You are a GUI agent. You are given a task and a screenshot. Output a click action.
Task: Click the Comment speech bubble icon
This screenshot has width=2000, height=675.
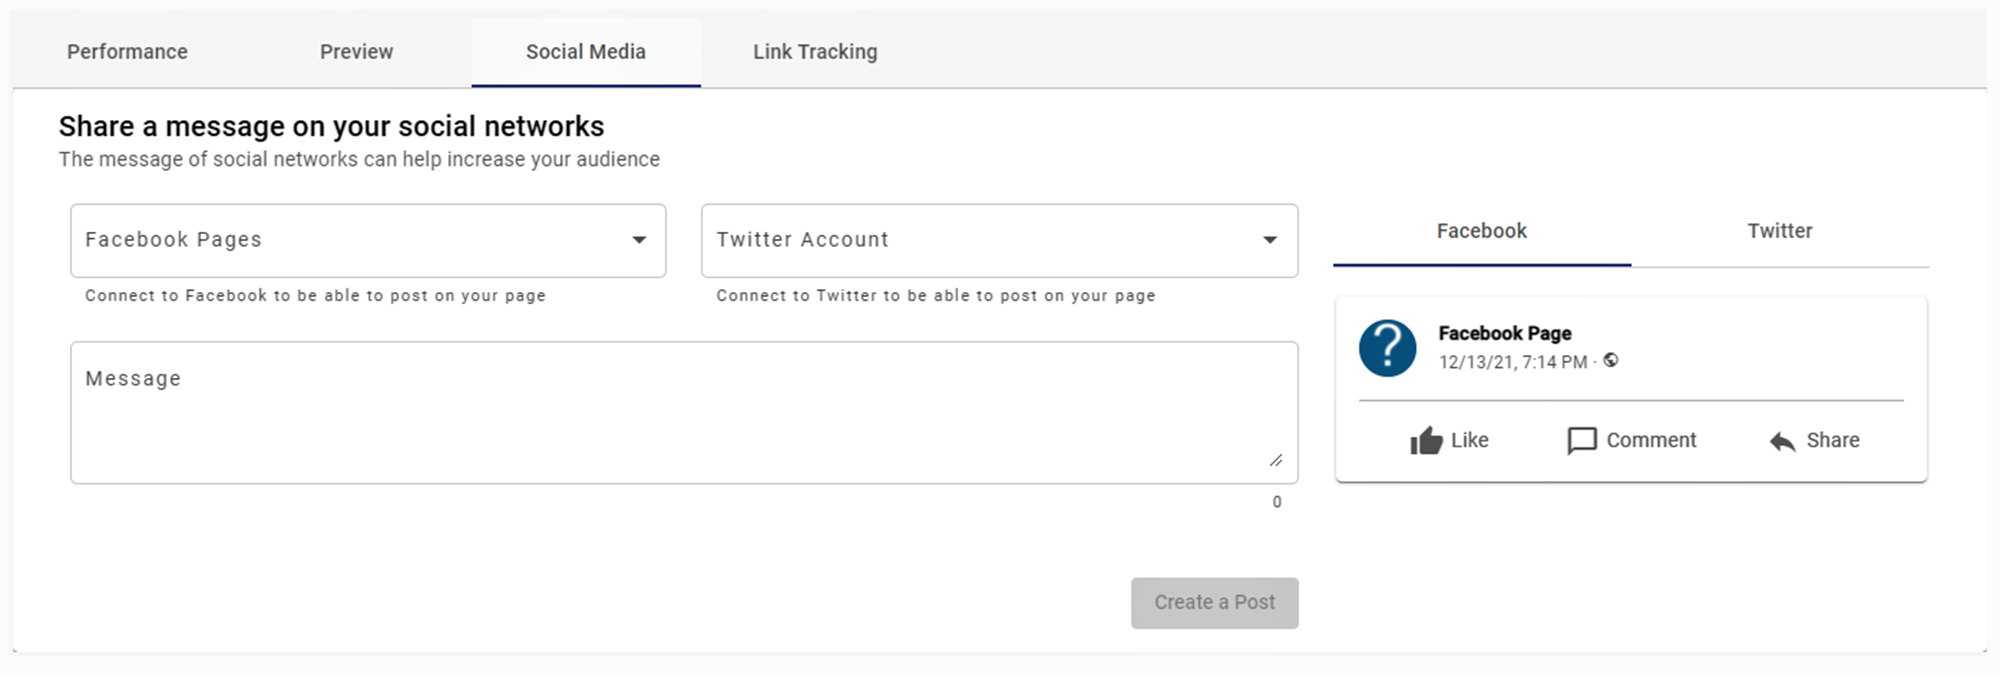pos(1581,441)
